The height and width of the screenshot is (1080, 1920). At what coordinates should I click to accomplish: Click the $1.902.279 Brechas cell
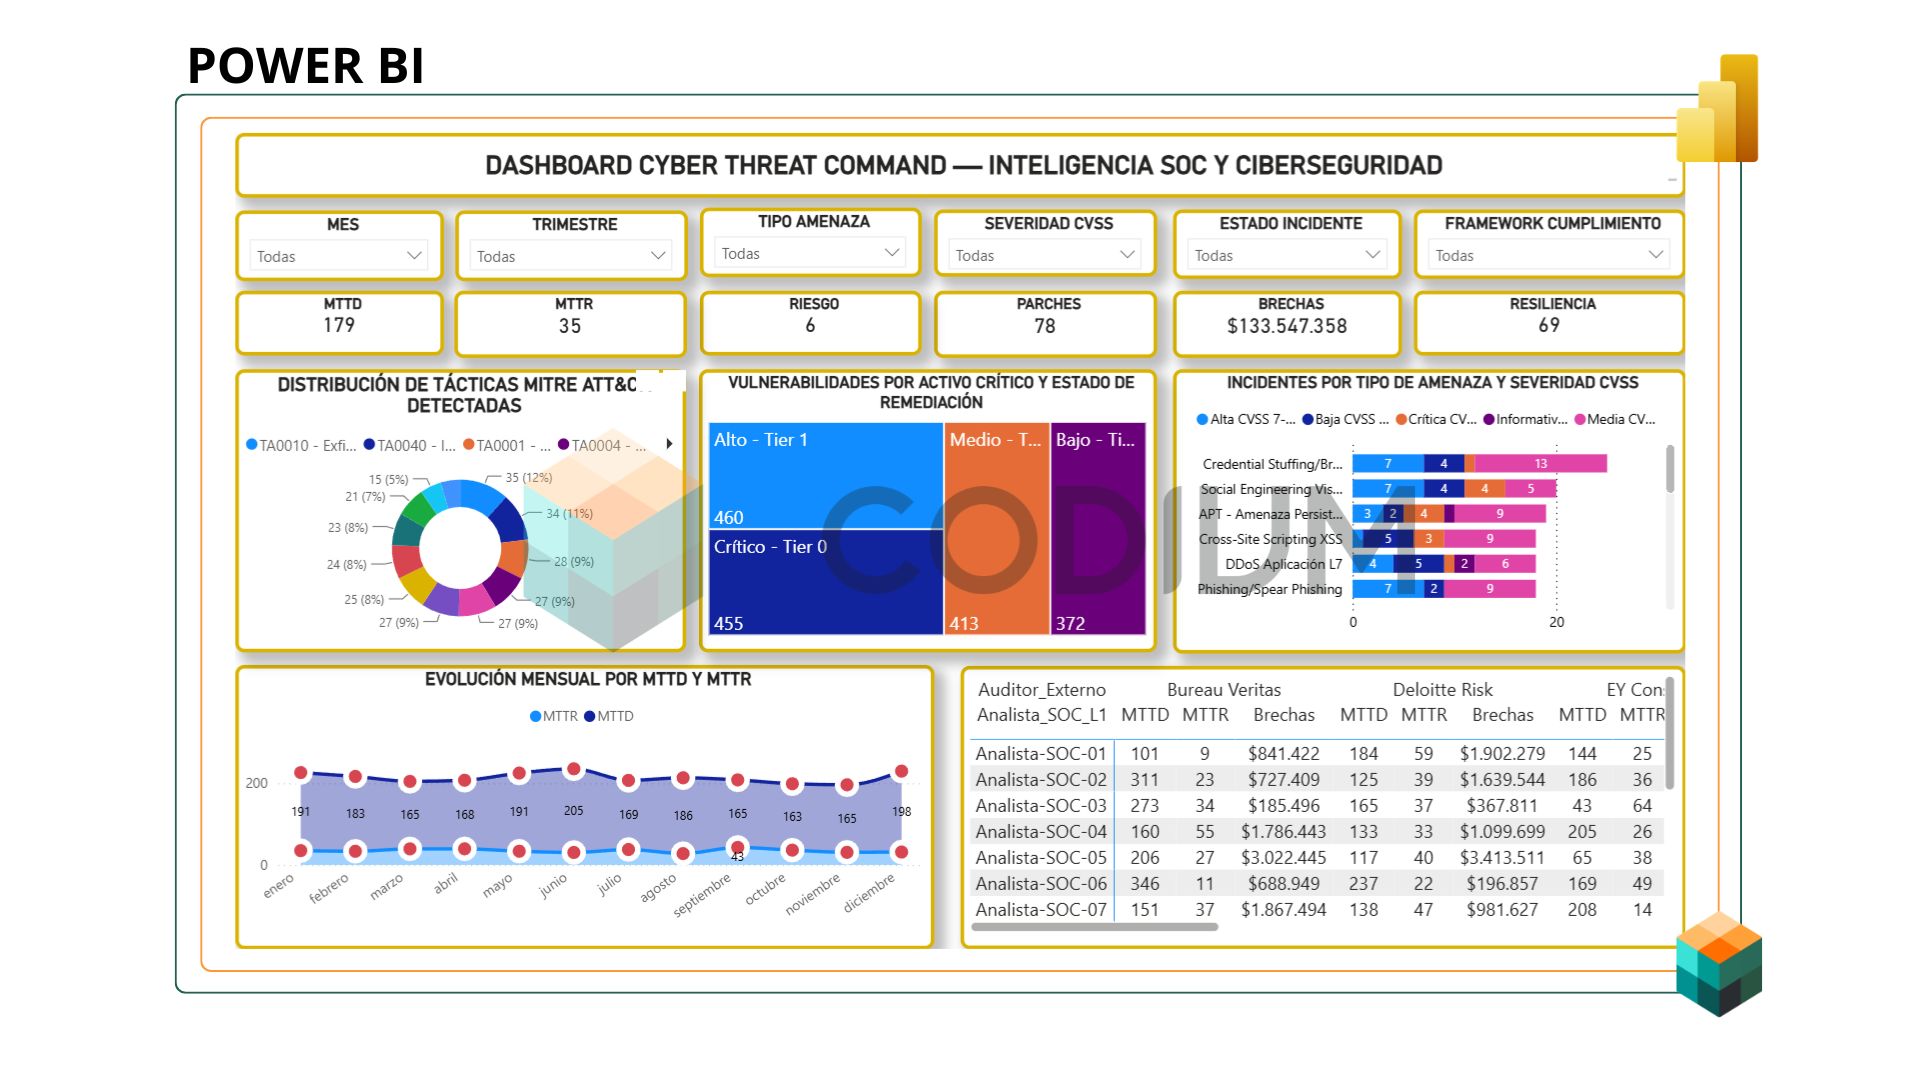(1502, 754)
